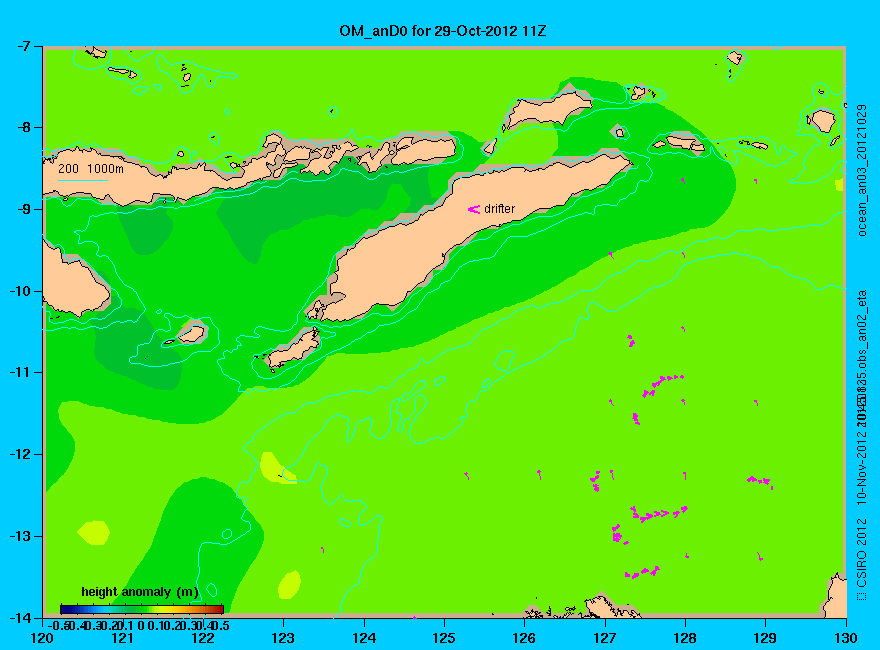This screenshot has height=650, width=880.
Task: Click latitude tick label -8
Action: coord(24,127)
